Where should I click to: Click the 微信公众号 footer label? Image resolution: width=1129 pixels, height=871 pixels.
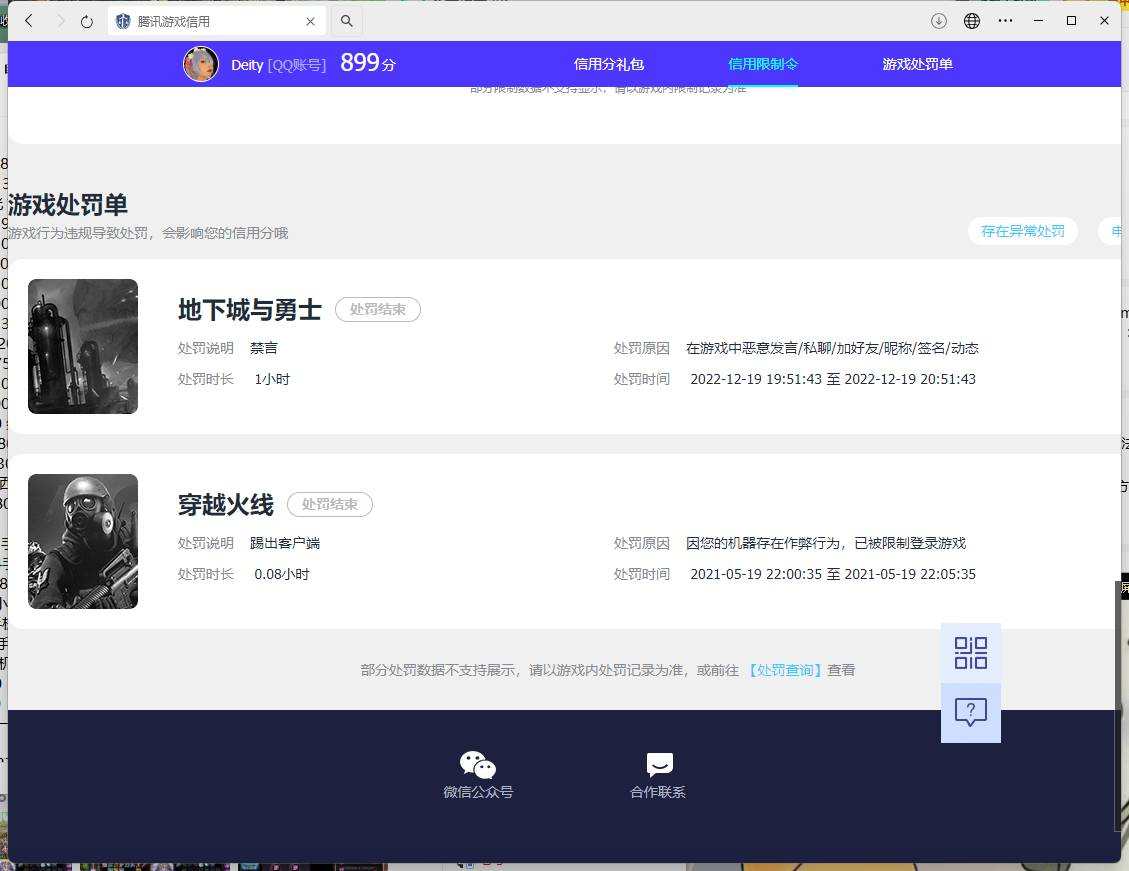pos(478,793)
